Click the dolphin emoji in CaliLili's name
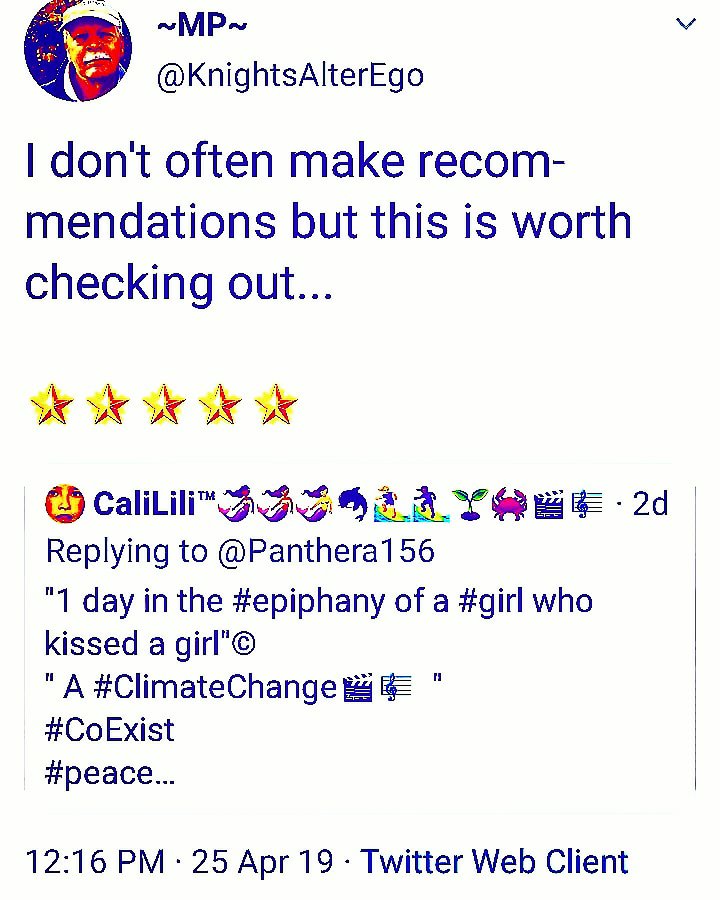Viewport: 720px width, 900px height. [354, 503]
